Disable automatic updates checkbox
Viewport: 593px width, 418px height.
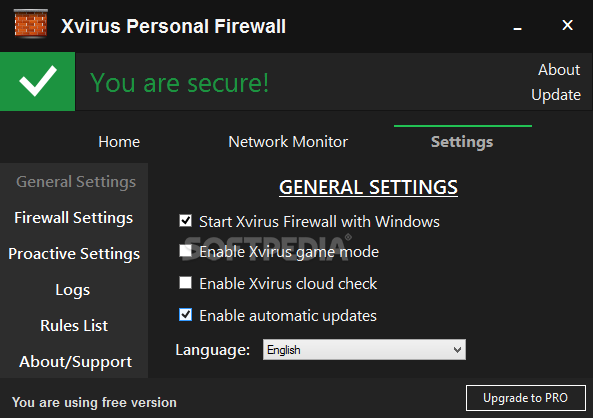[x=185, y=315]
